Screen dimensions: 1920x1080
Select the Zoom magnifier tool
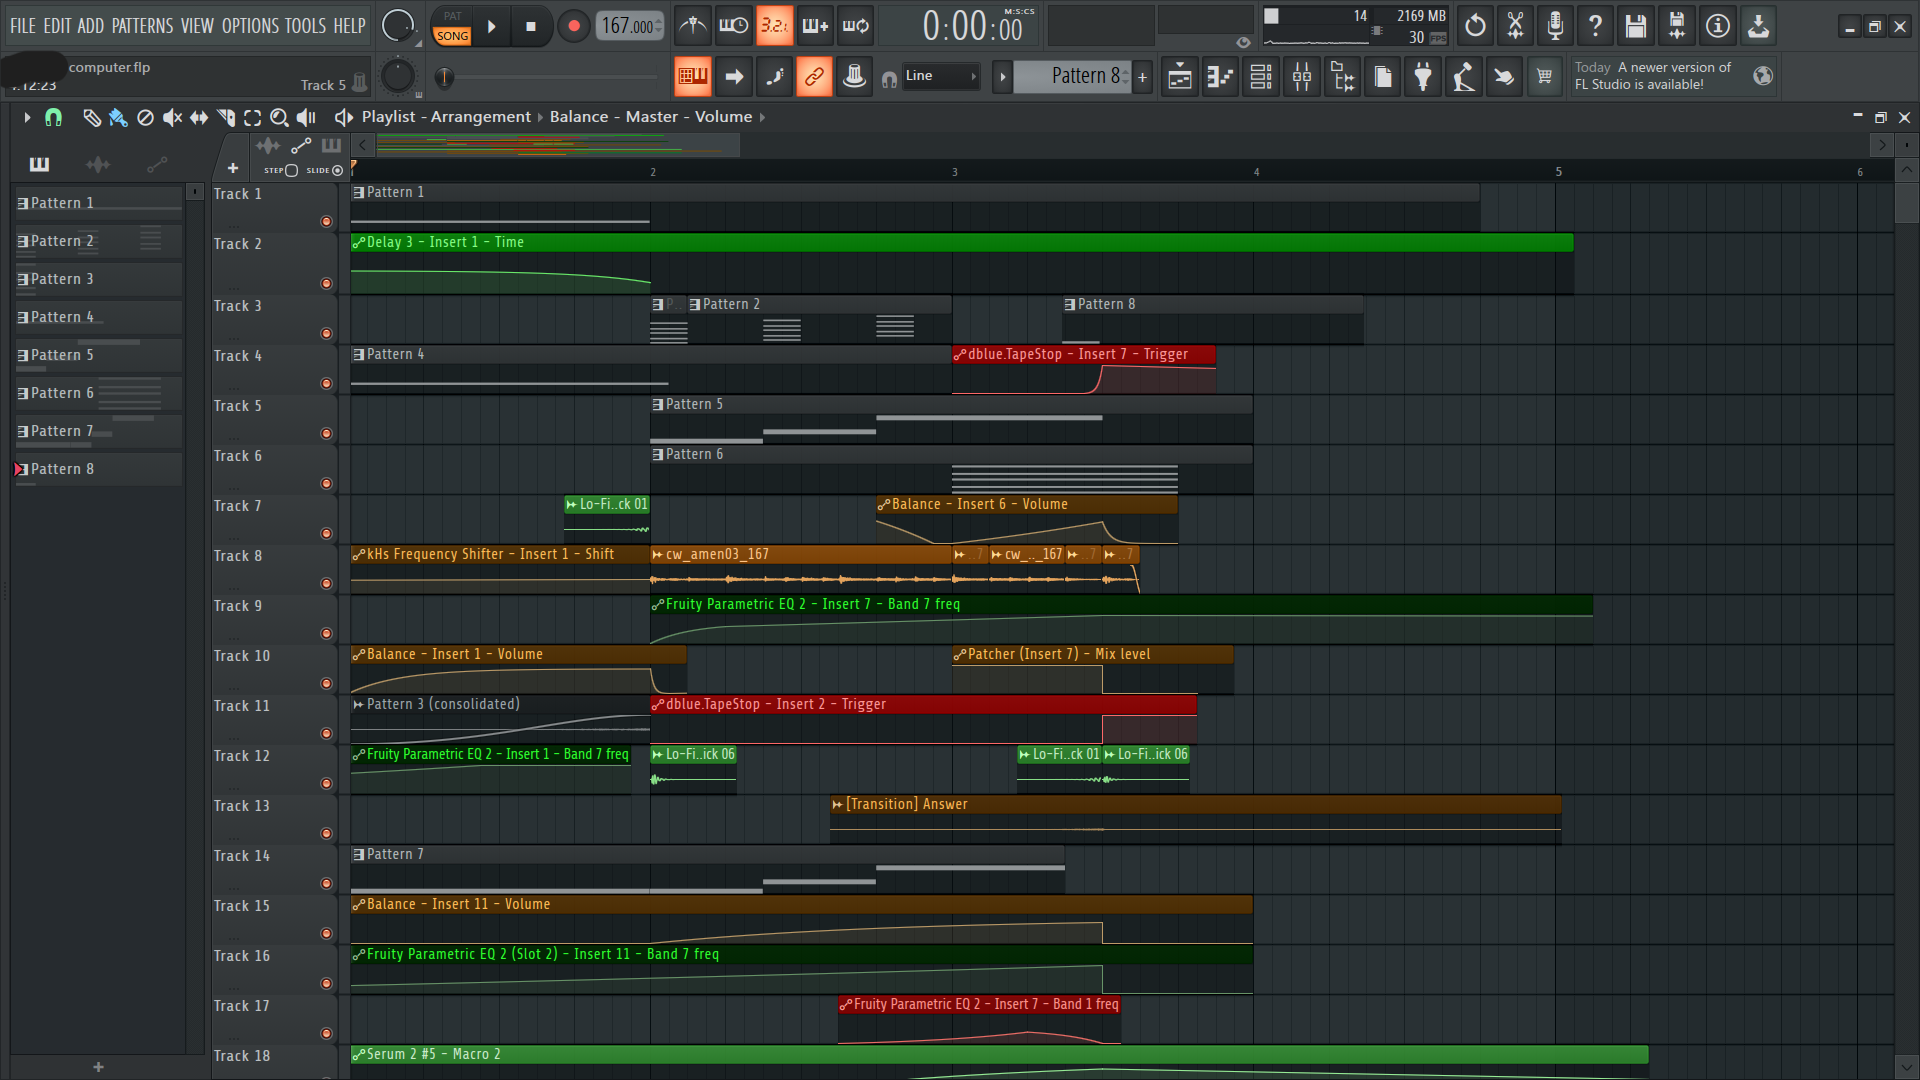point(279,118)
